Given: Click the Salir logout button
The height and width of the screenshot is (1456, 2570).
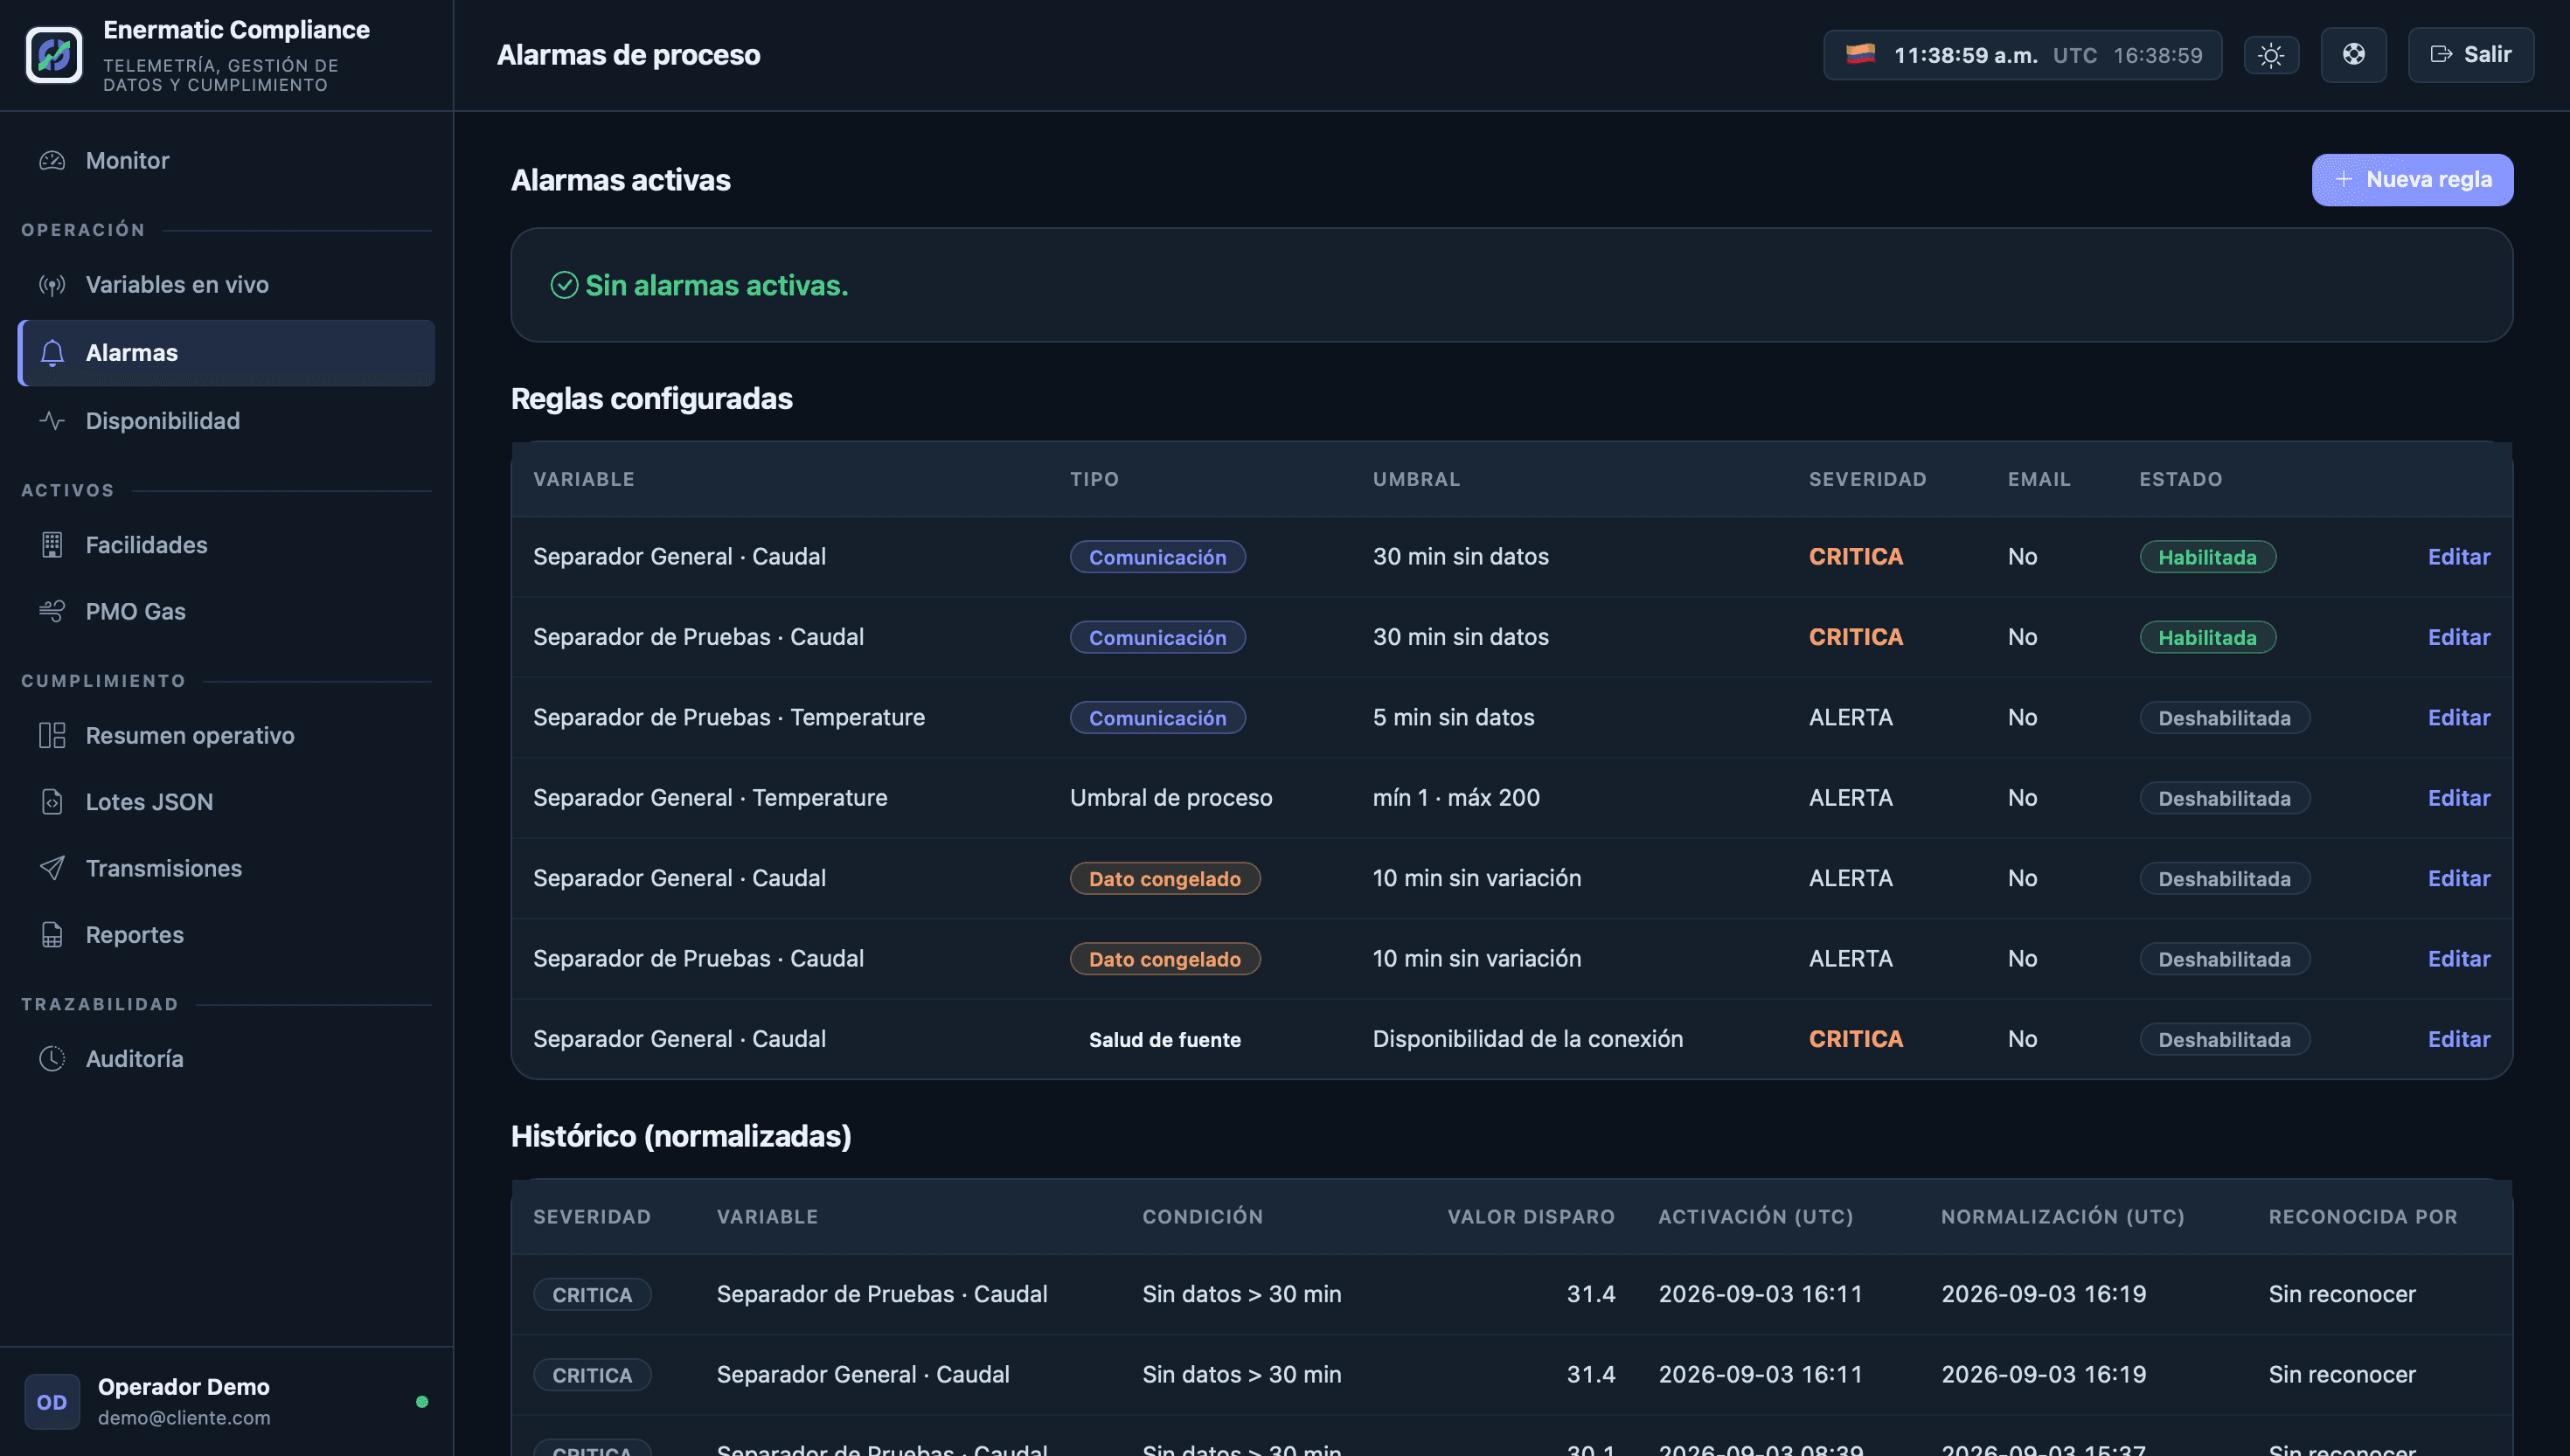Looking at the screenshot, I should tap(2470, 55).
